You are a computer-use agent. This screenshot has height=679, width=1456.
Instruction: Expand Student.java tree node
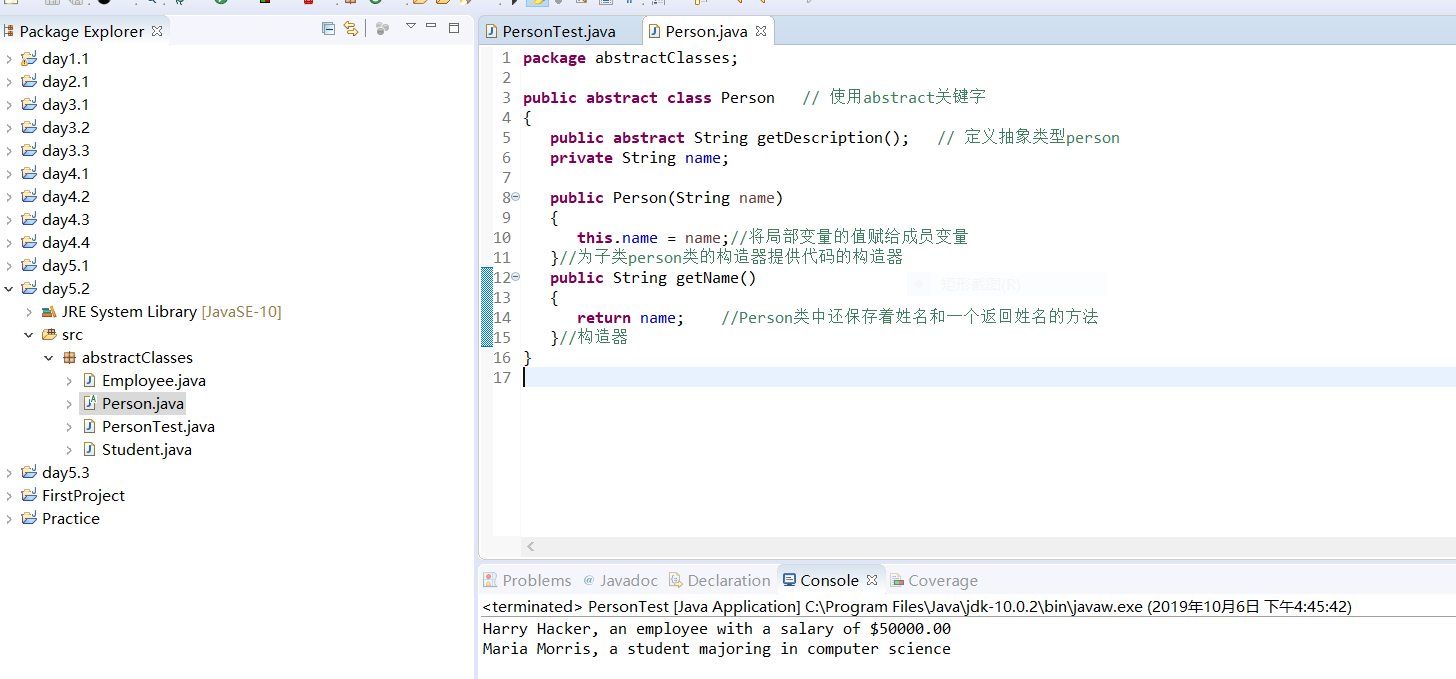pyautogui.click(x=69, y=450)
